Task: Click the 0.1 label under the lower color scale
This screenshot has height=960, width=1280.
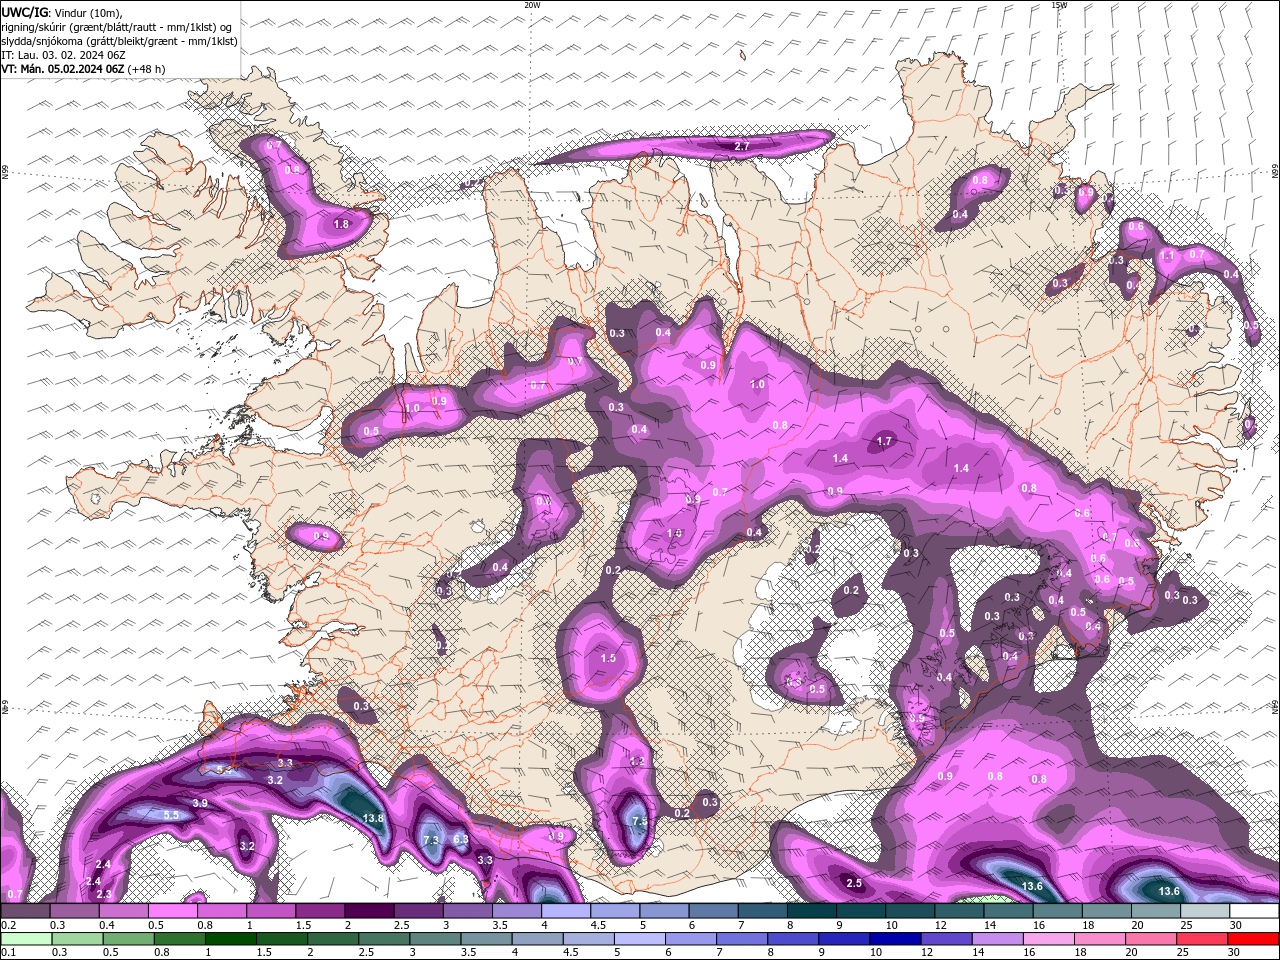Action: pyautogui.click(x=7, y=953)
